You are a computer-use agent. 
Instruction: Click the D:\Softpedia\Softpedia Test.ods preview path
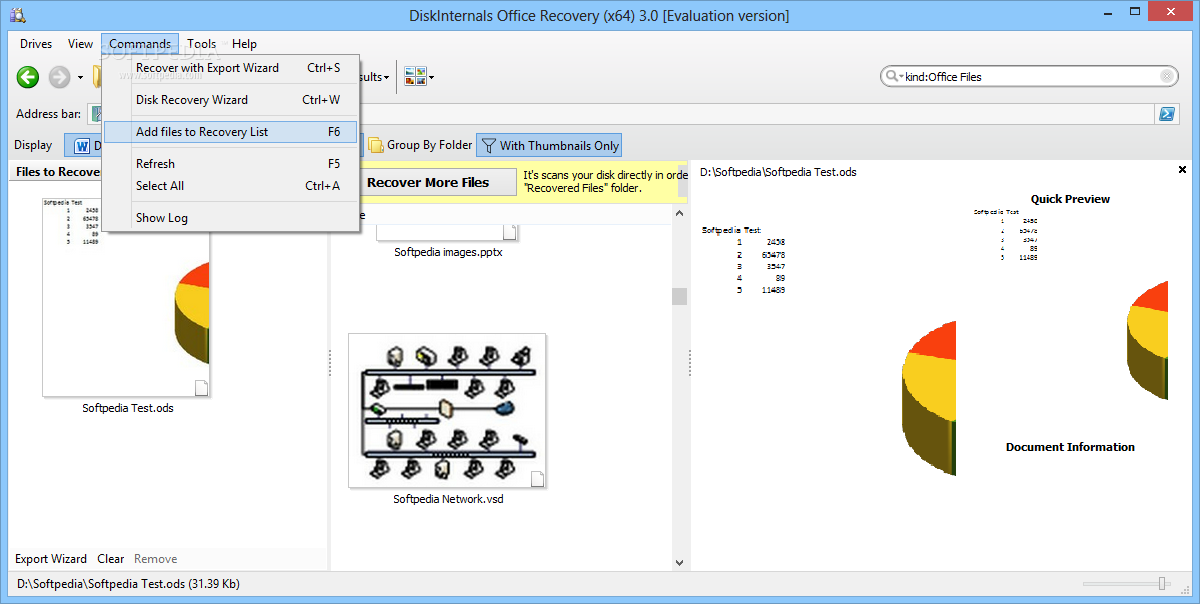click(x=778, y=172)
